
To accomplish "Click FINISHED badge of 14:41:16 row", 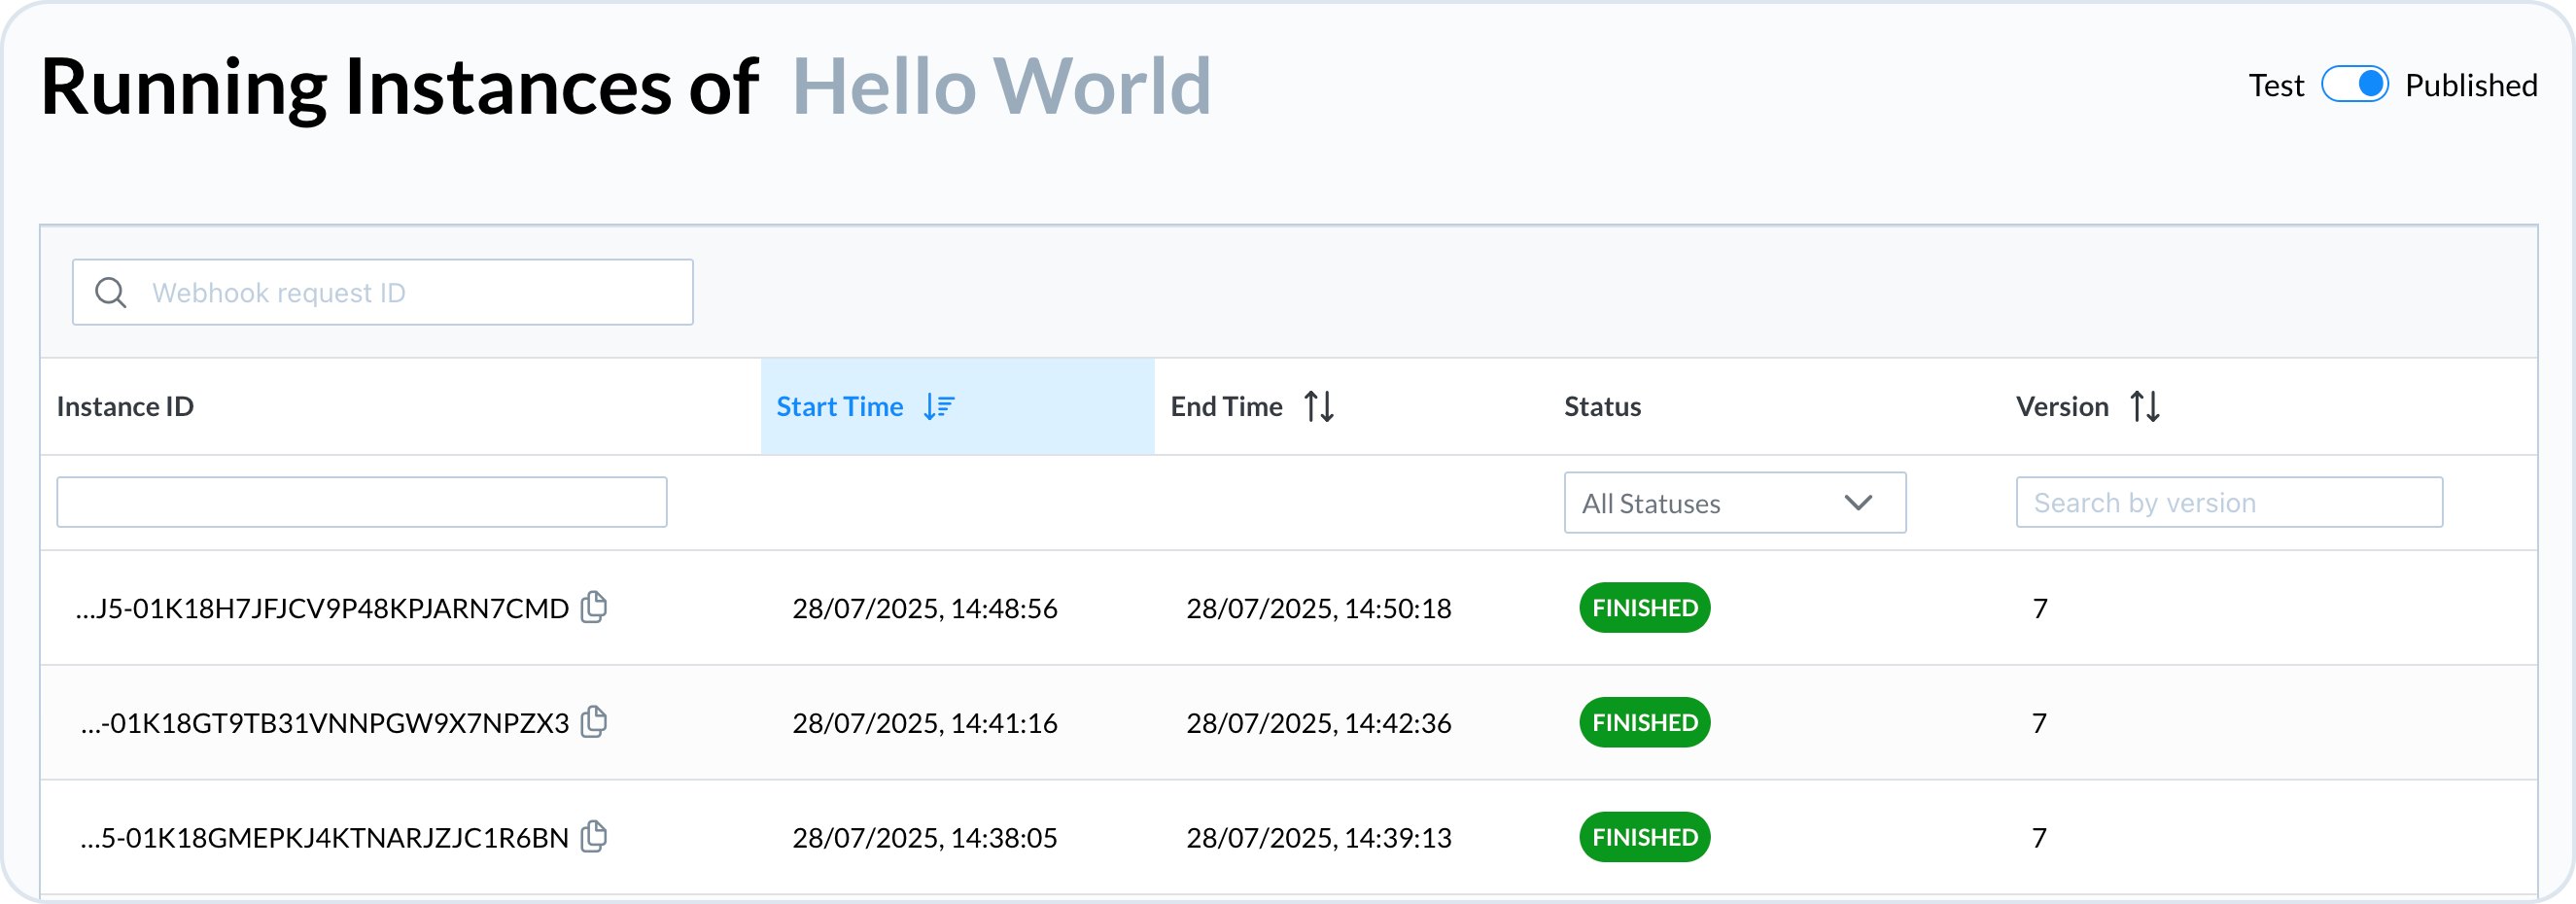I will click(x=1645, y=723).
